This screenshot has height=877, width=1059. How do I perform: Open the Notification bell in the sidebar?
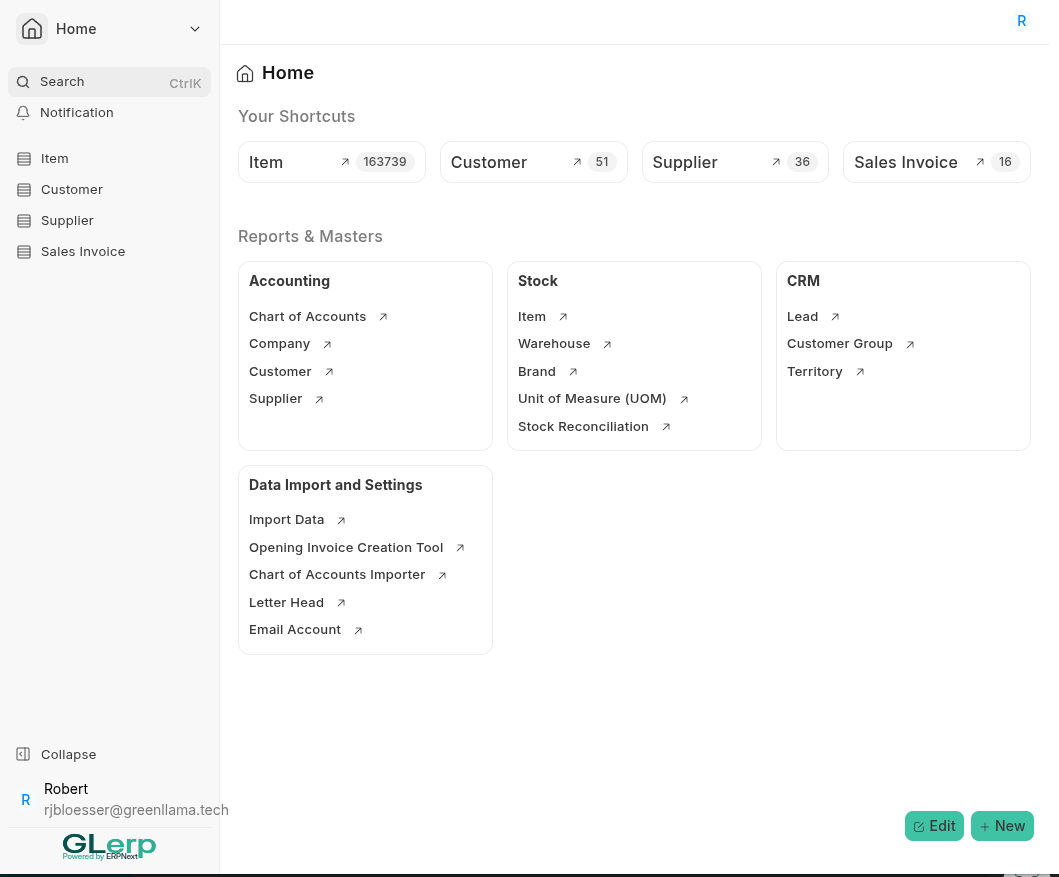pos(22,113)
